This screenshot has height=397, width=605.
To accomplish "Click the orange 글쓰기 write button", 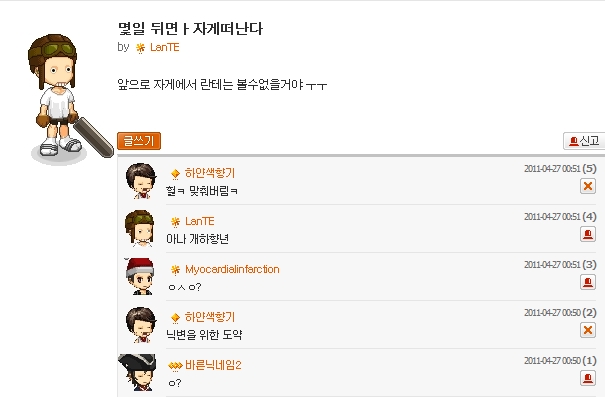I will (139, 141).
